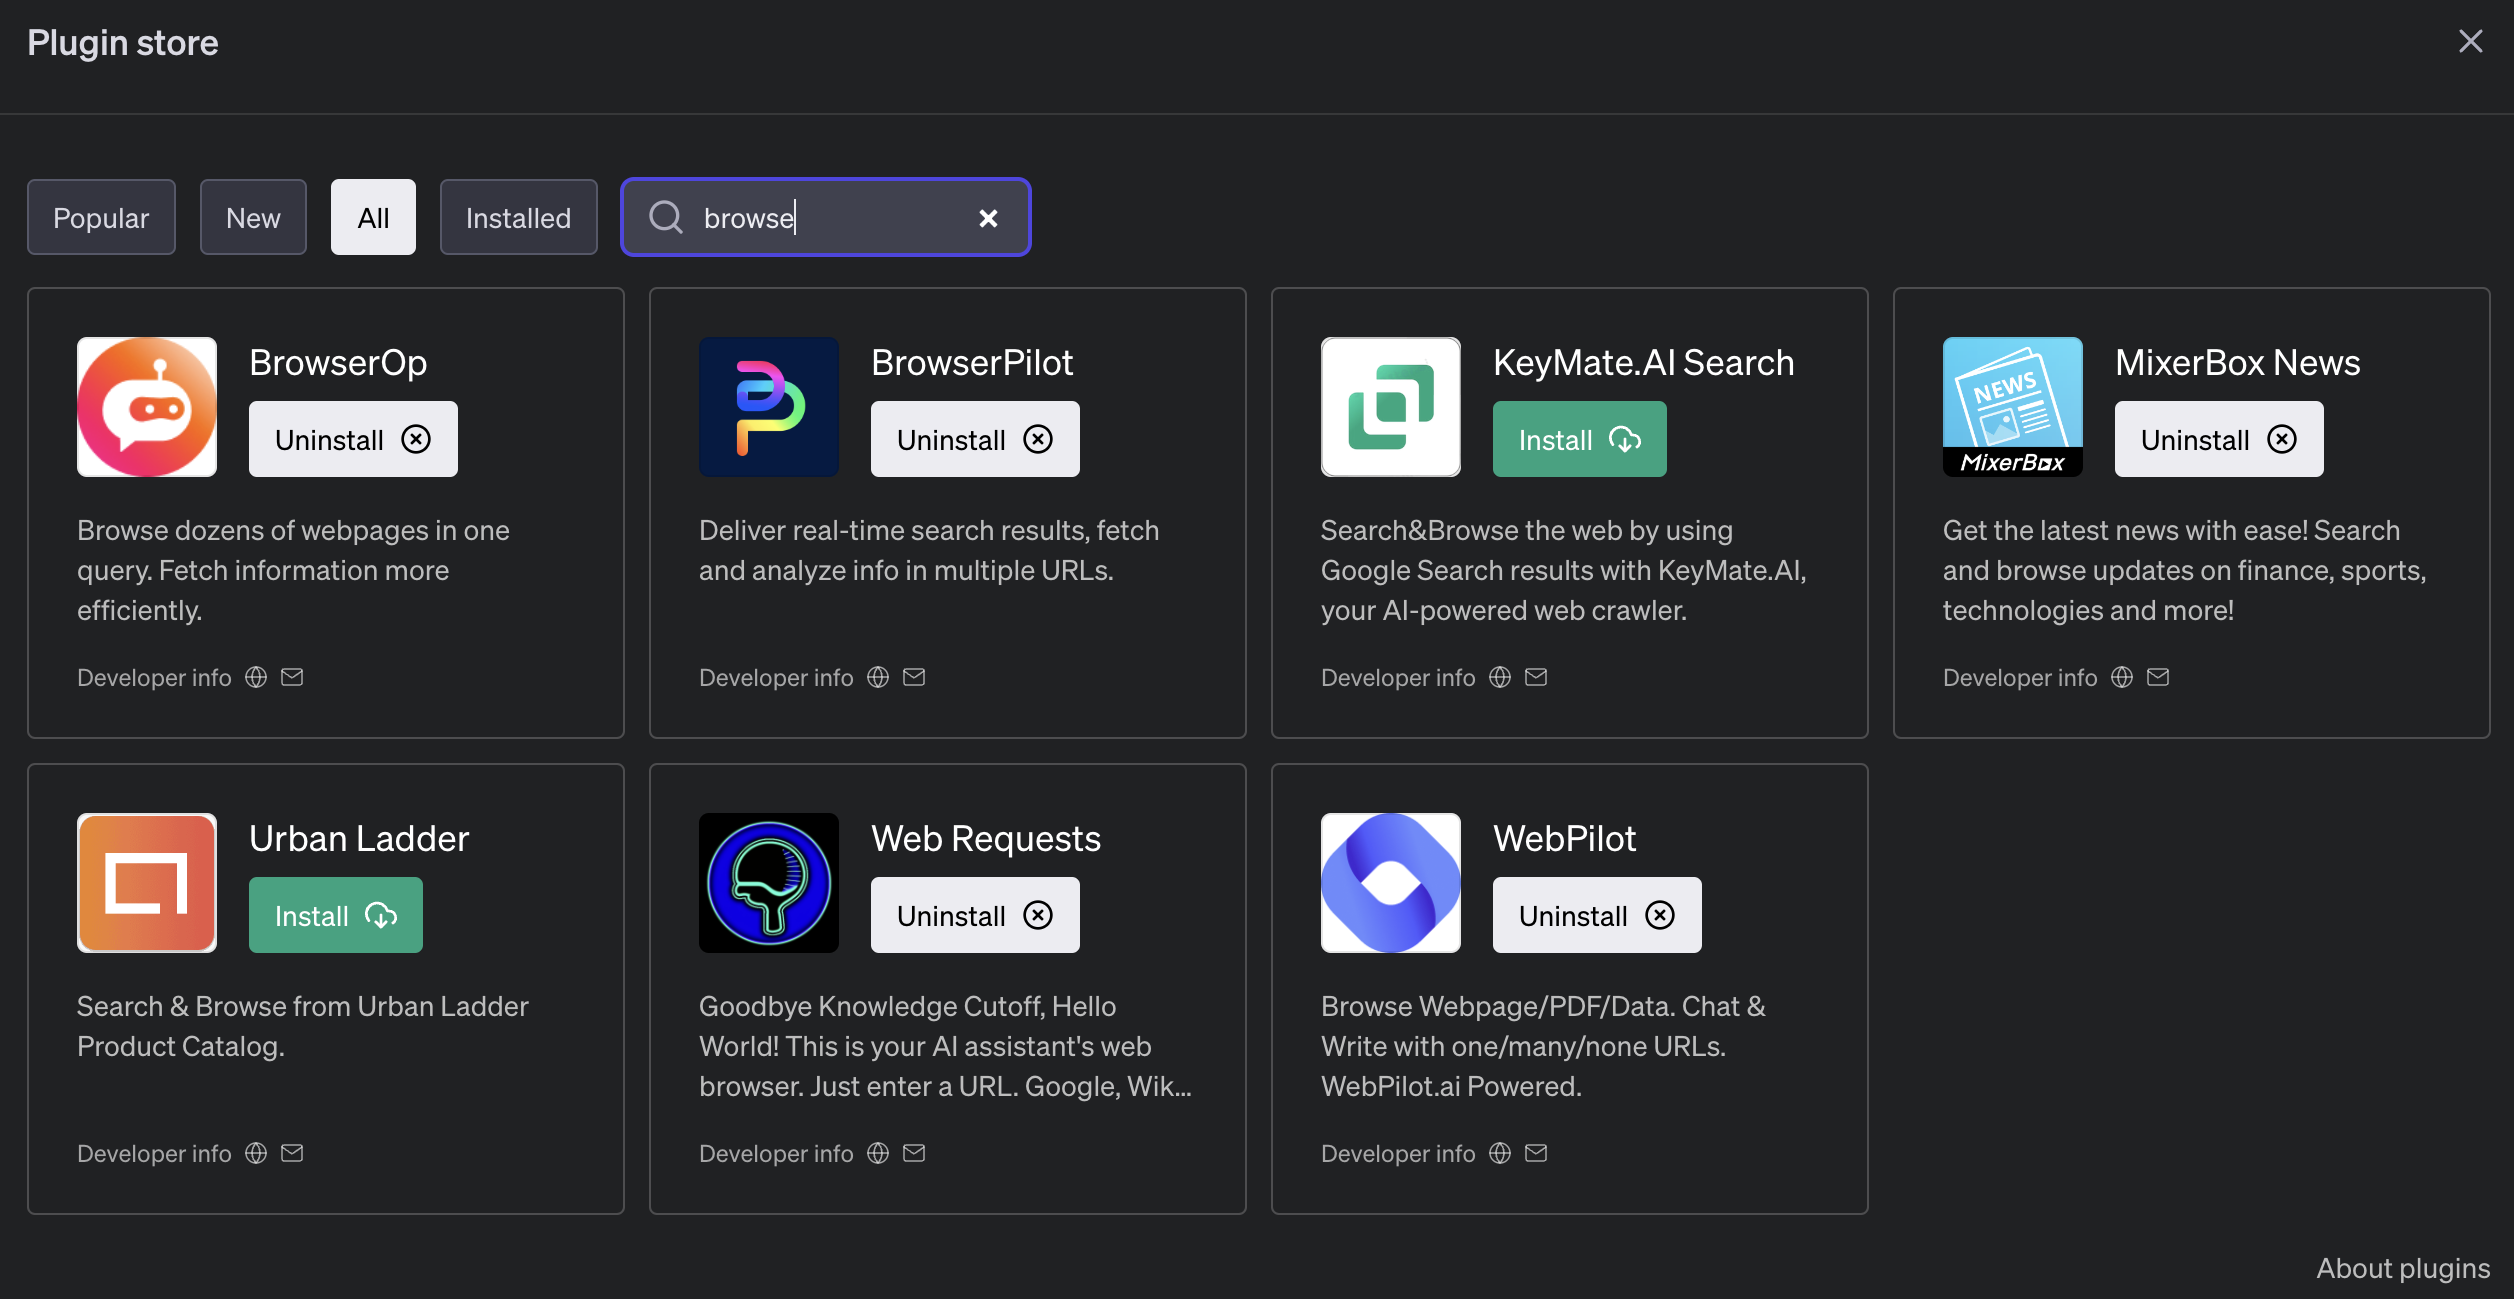Select the Popular tab
This screenshot has width=2514, height=1299.
tap(101, 215)
